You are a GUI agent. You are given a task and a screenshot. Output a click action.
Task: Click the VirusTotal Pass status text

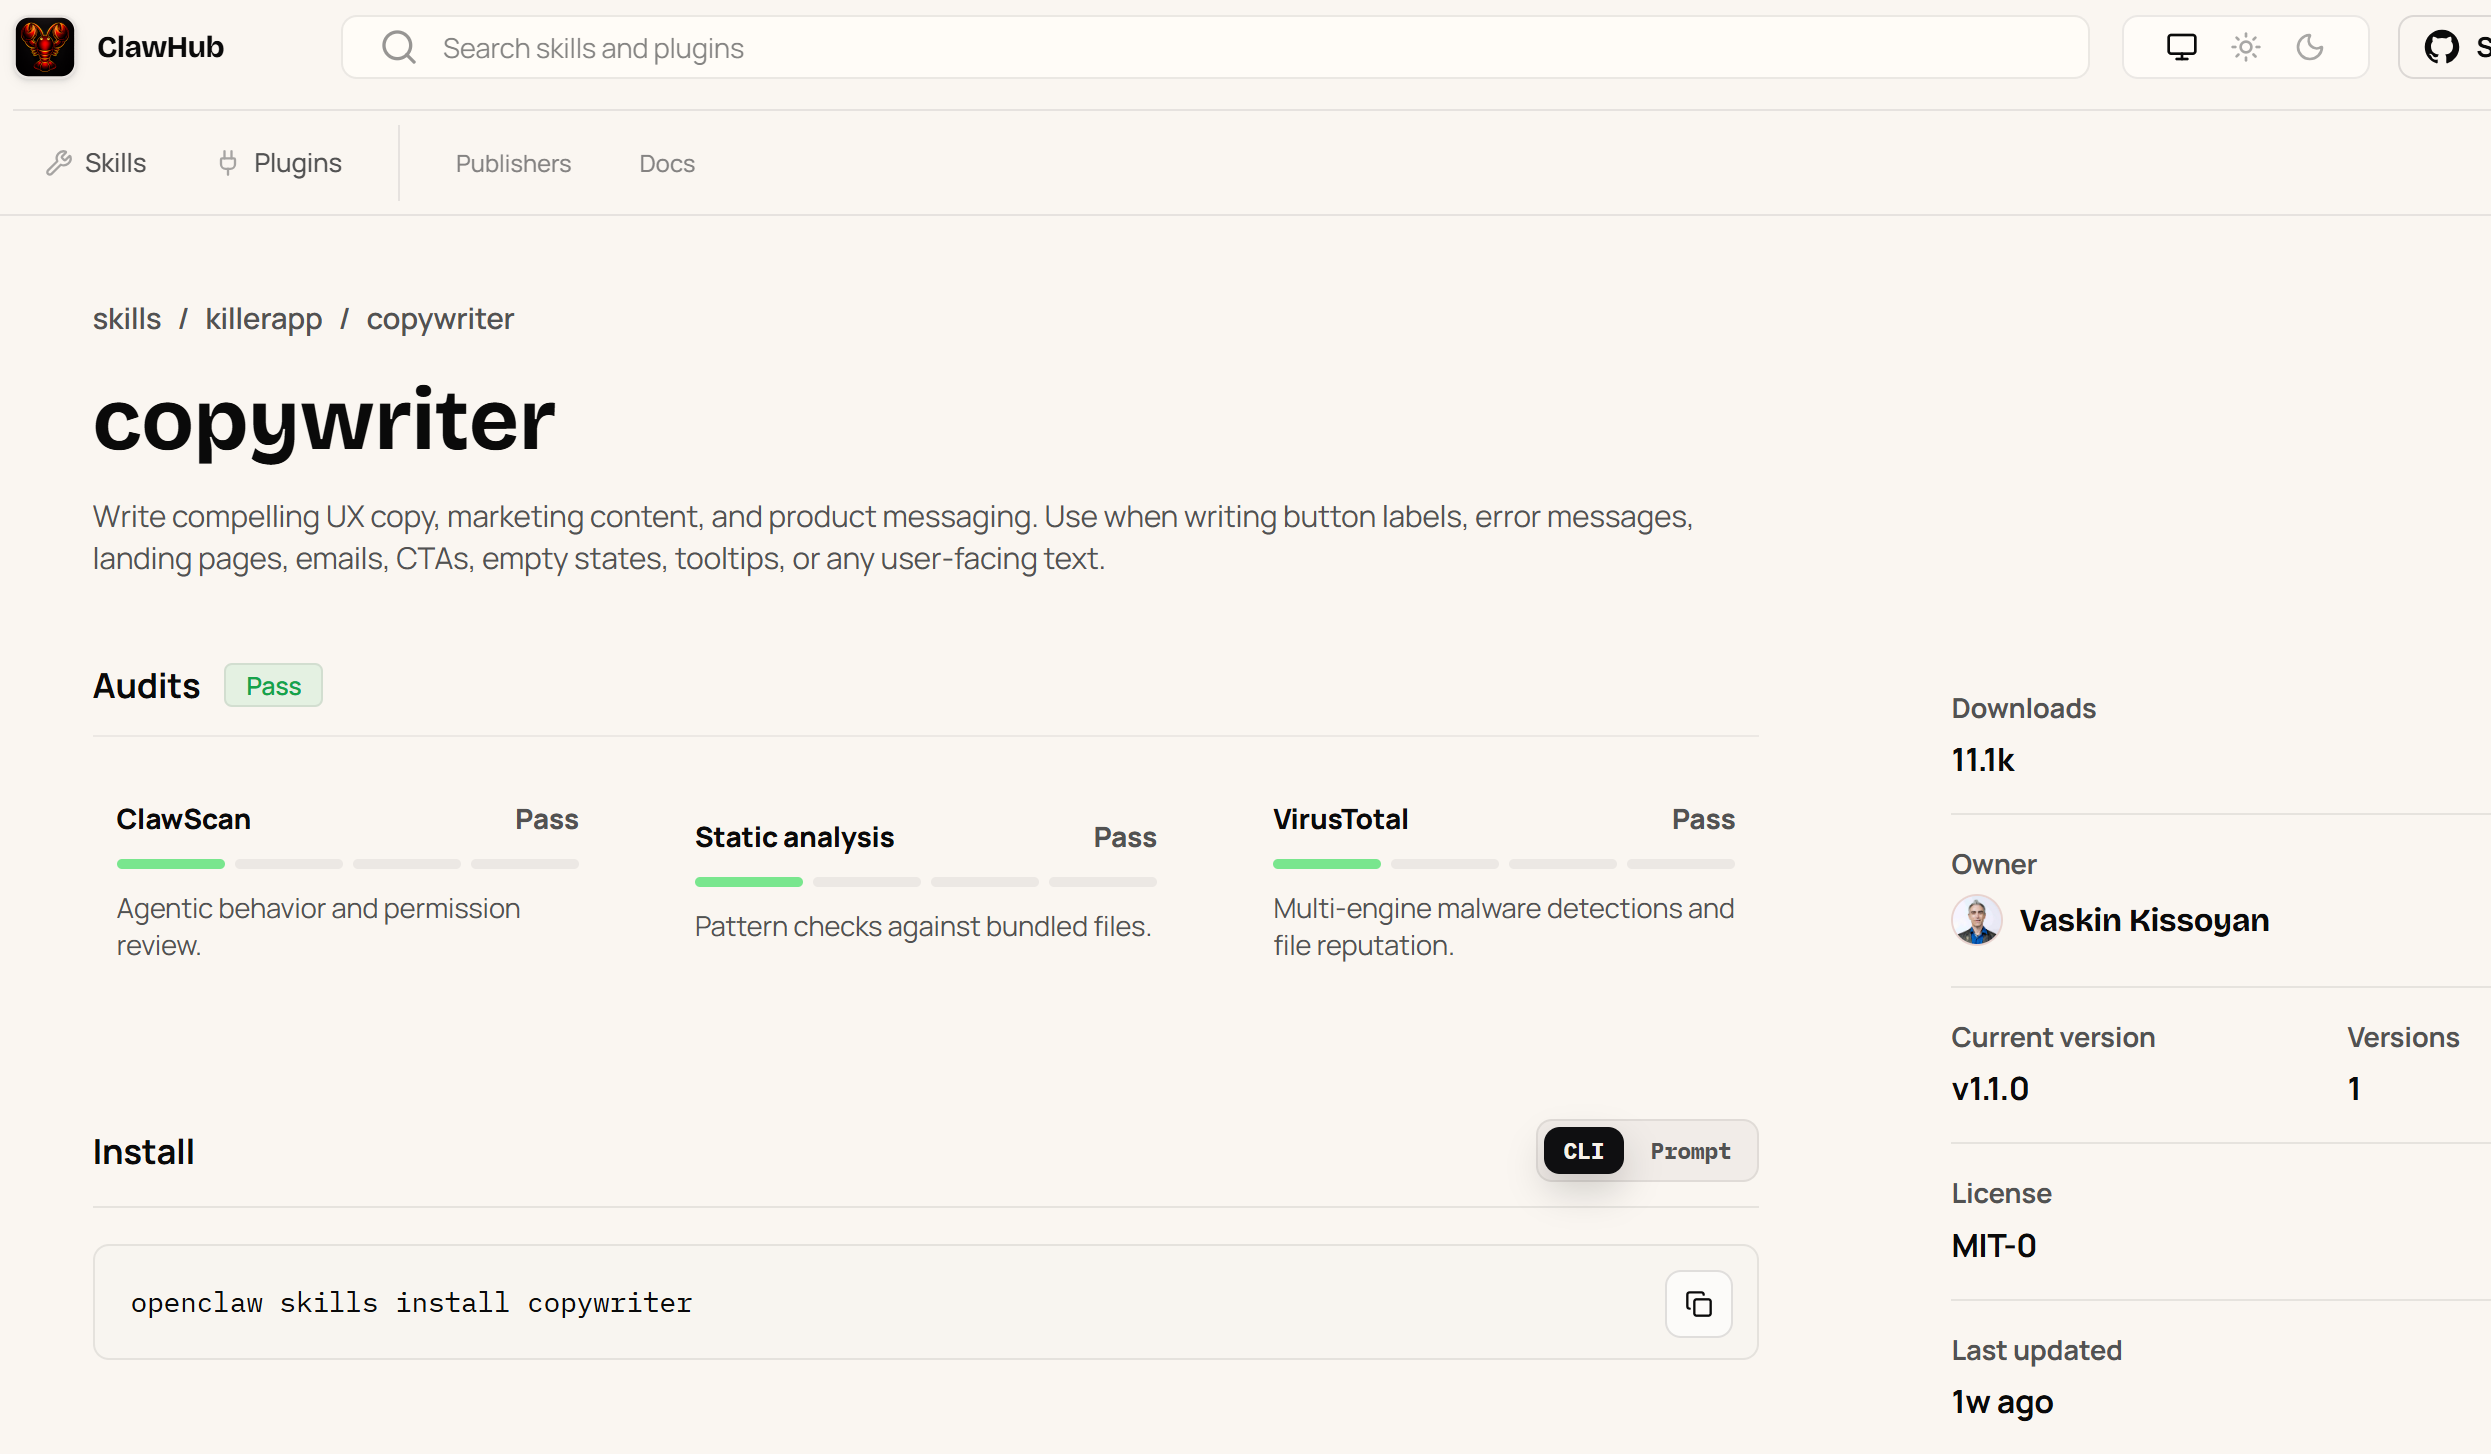click(x=1703, y=819)
